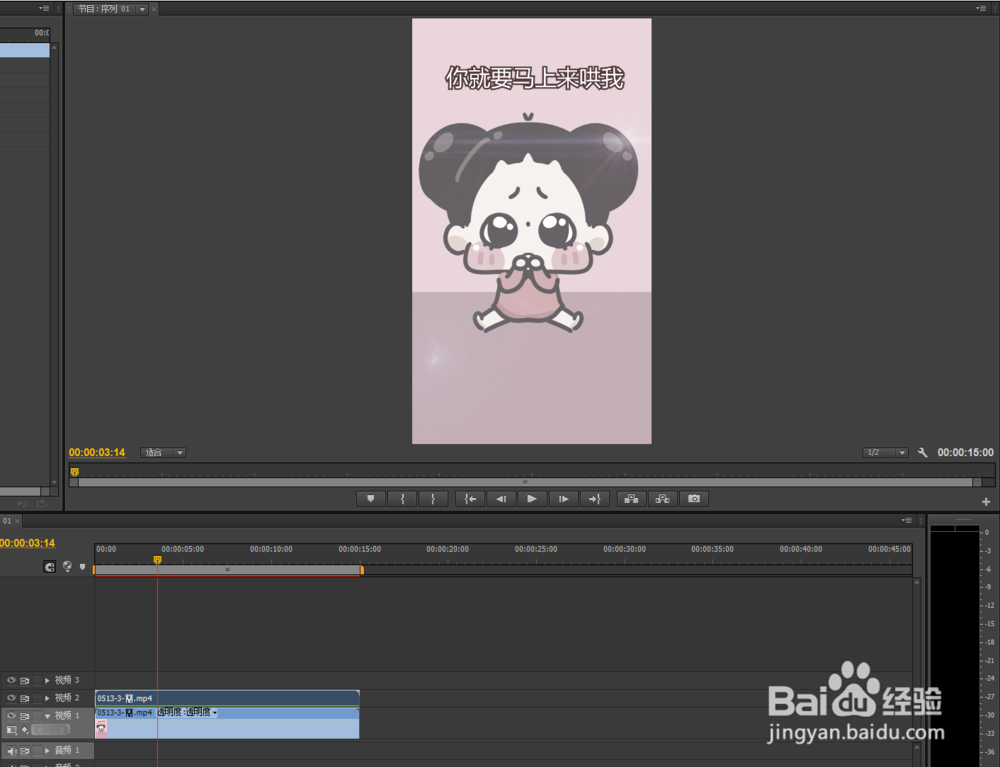Add unnumbered marker in timeline header
The height and width of the screenshot is (767, 1000).
82,567
